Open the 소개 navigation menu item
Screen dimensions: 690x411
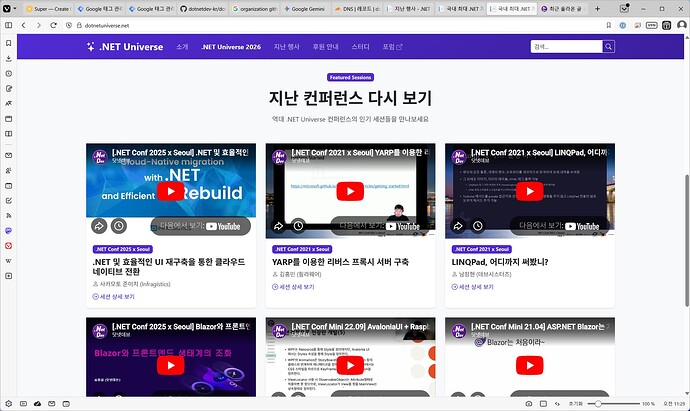coord(182,47)
